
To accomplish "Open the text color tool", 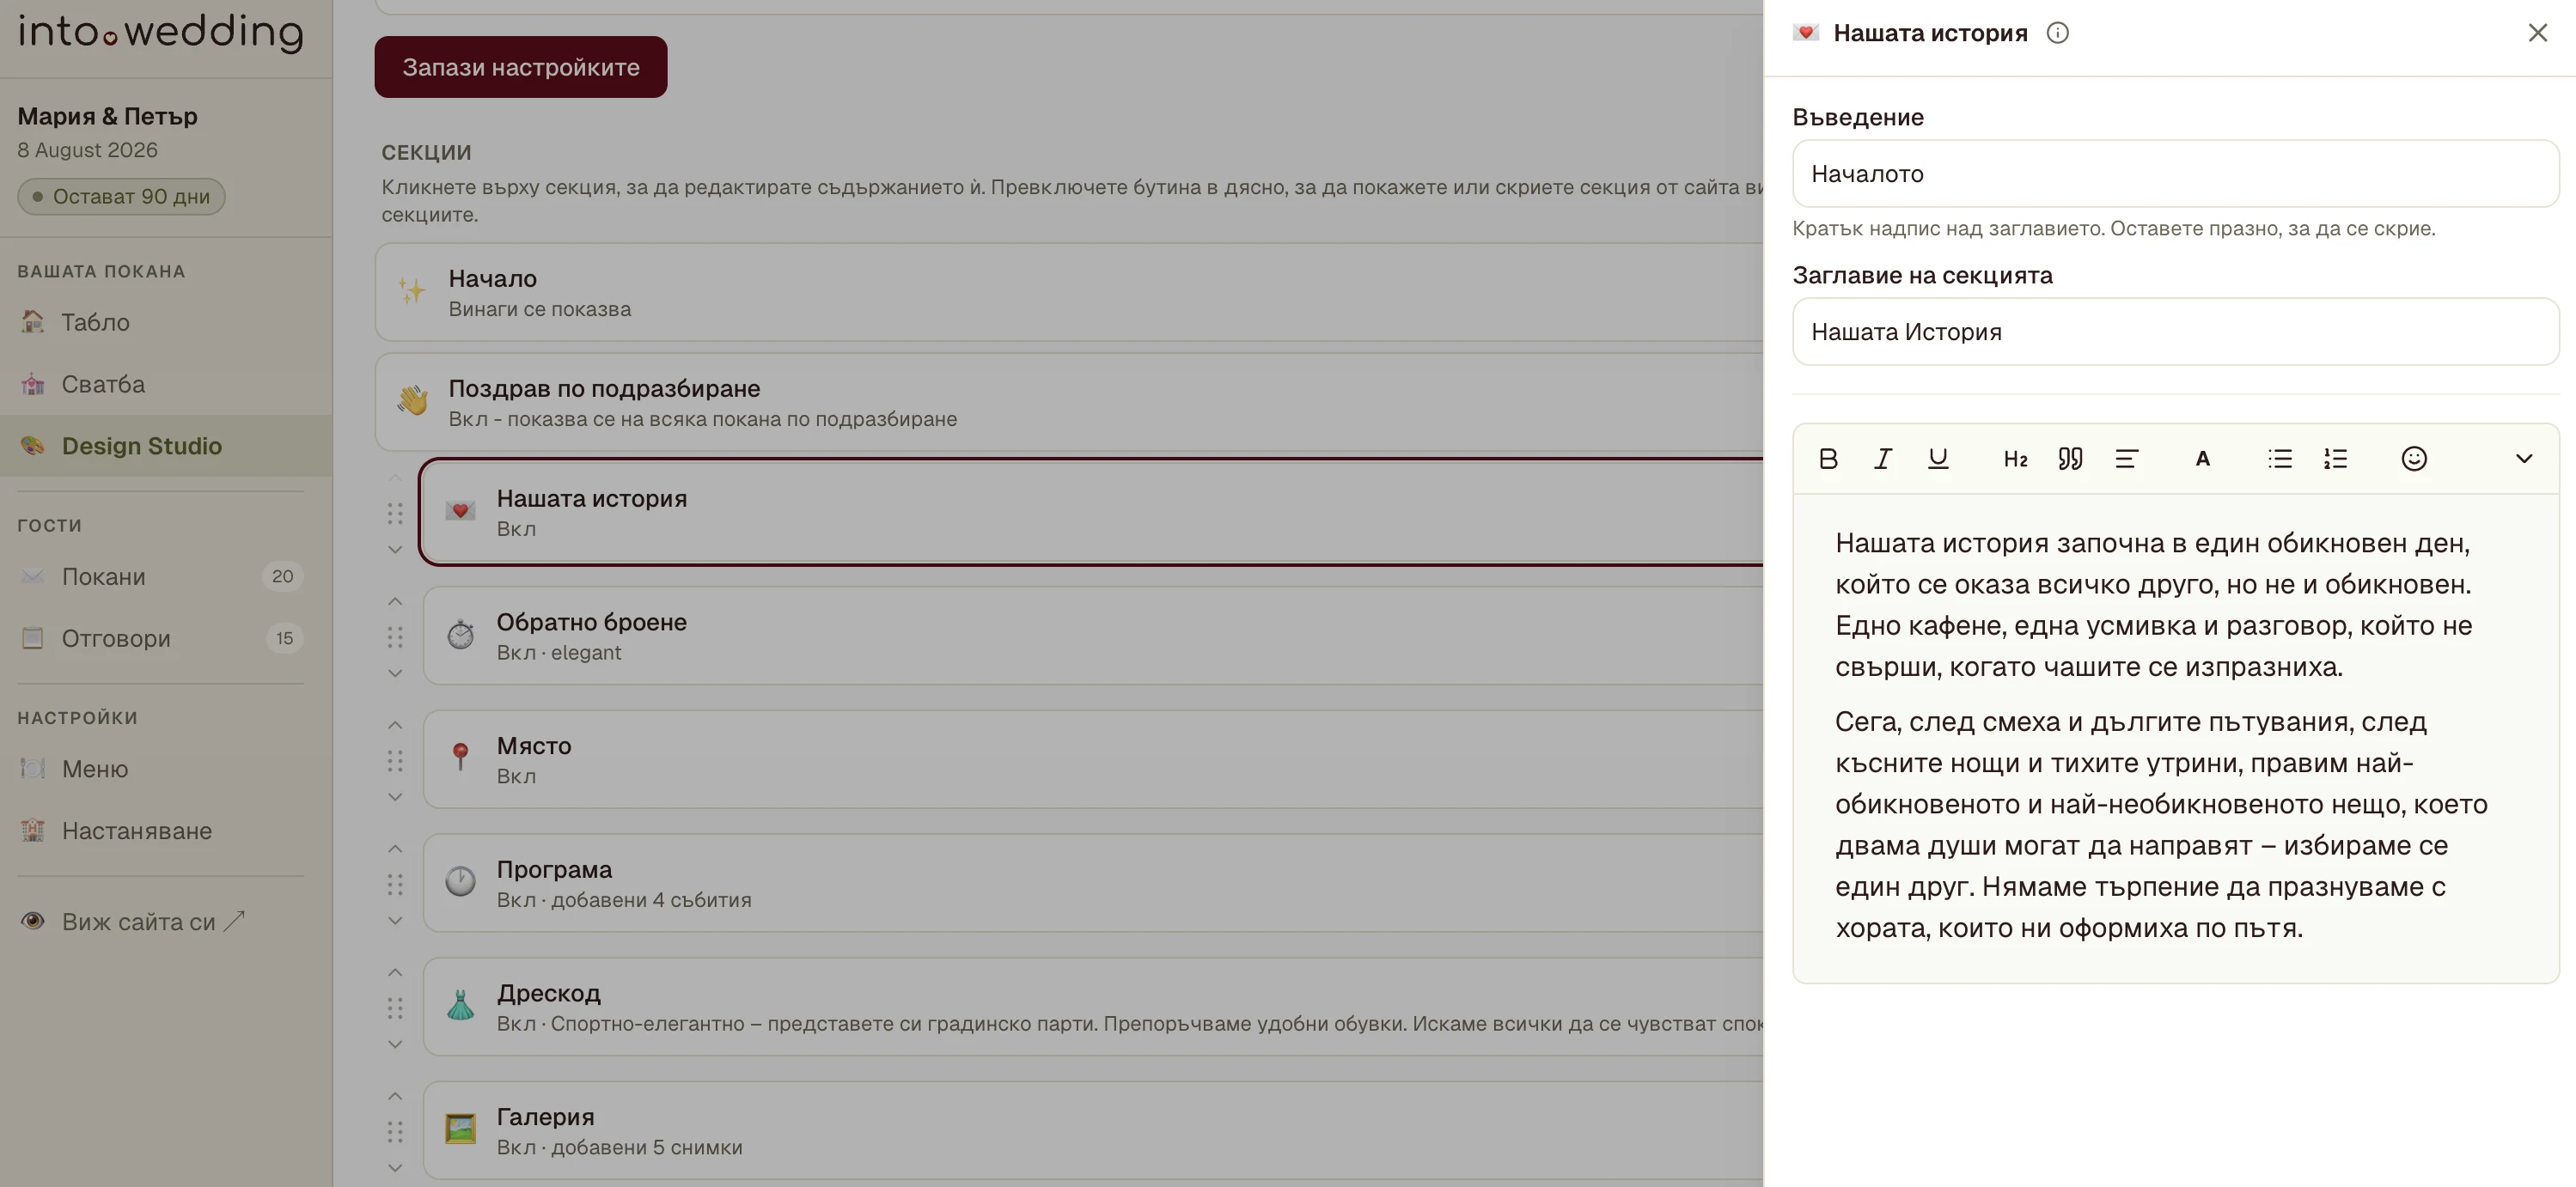I will (x=2202, y=459).
